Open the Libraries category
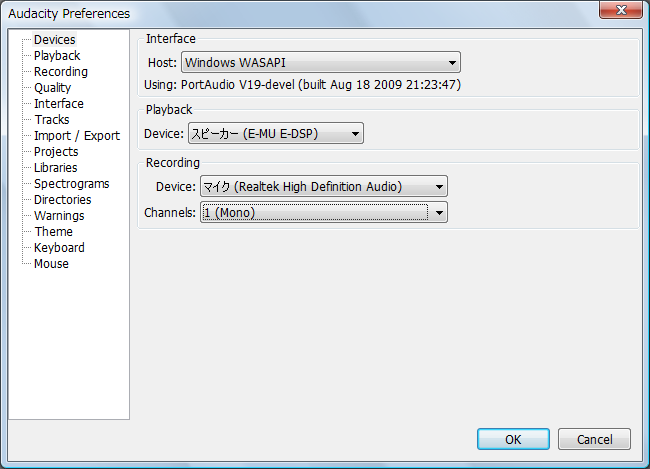Screen dimensions: 650x469 coord(55,168)
